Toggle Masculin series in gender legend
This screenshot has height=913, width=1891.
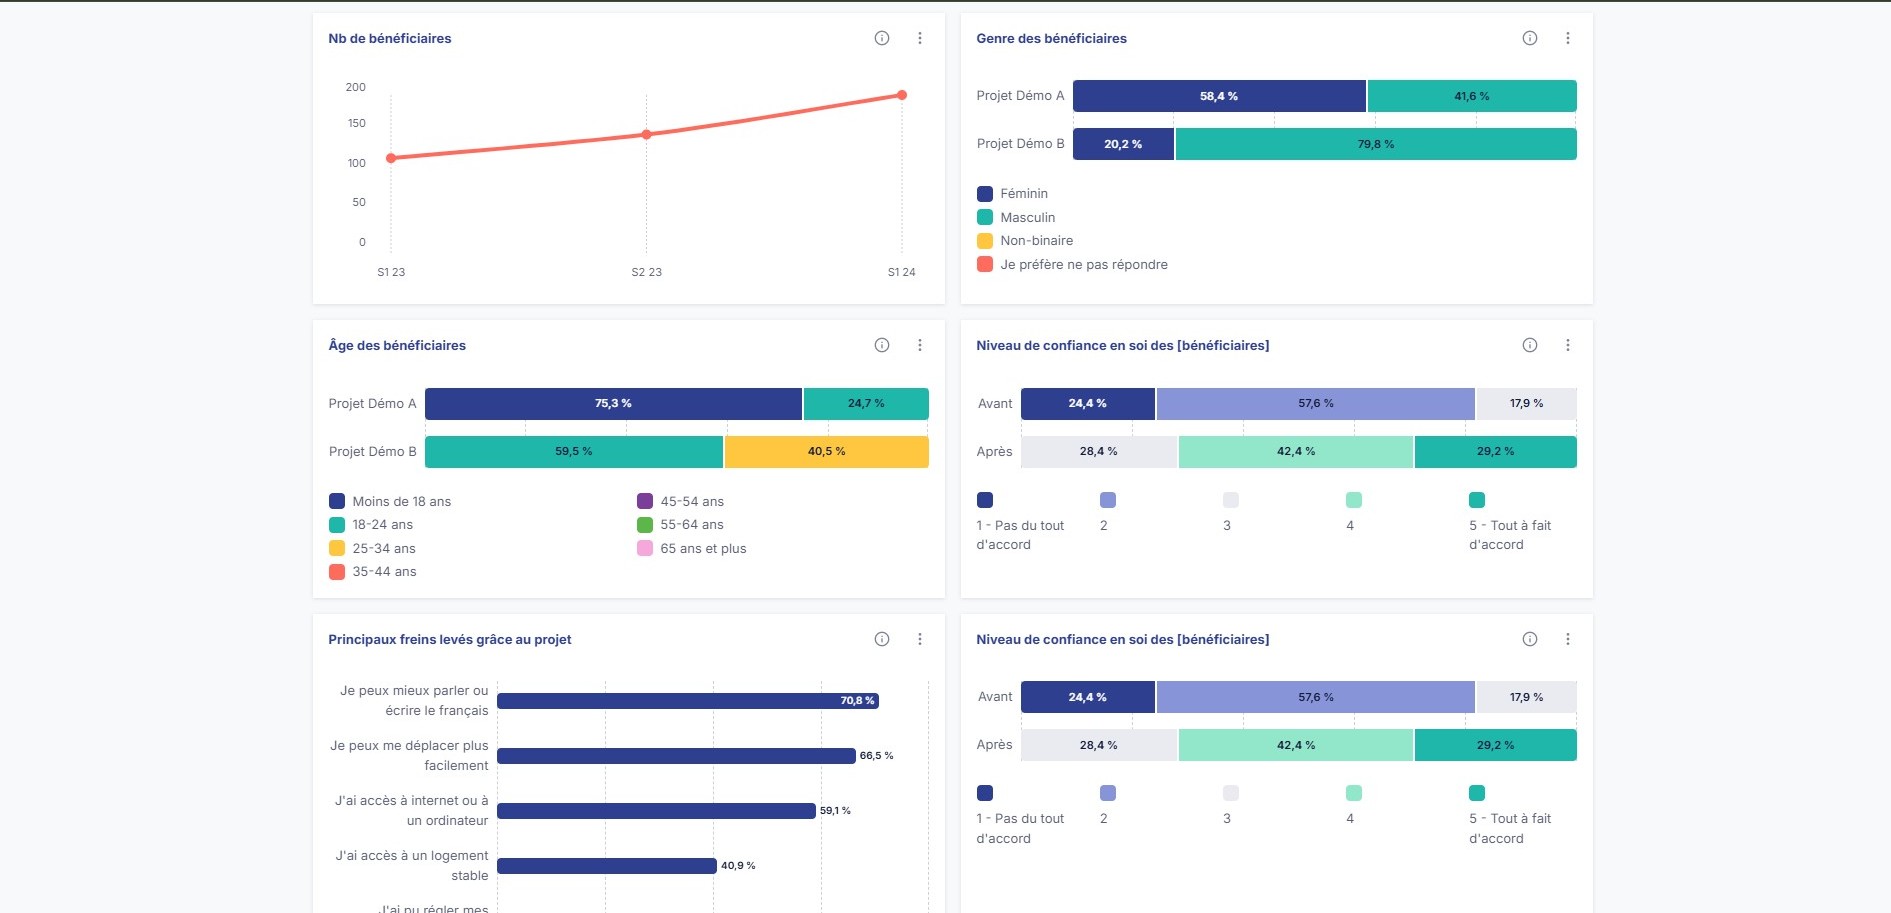pos(1027,217)
